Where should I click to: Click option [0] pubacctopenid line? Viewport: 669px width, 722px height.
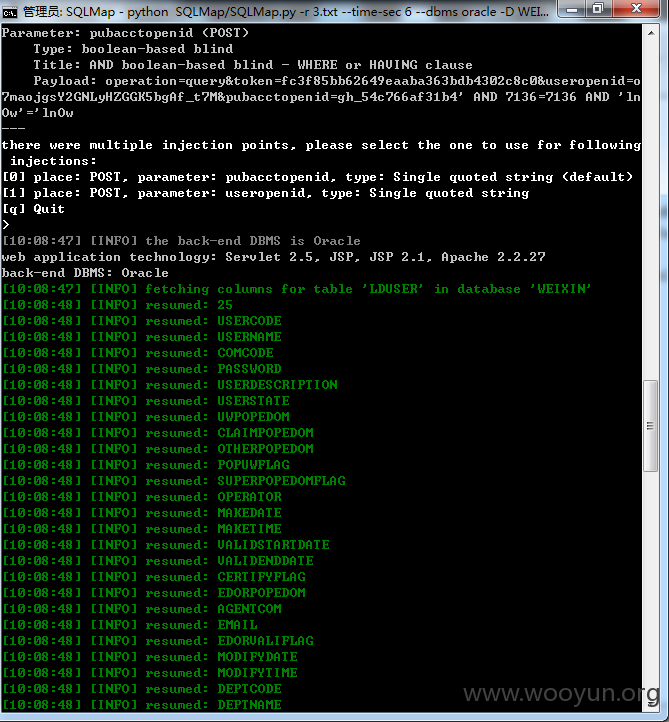[318, 177]
